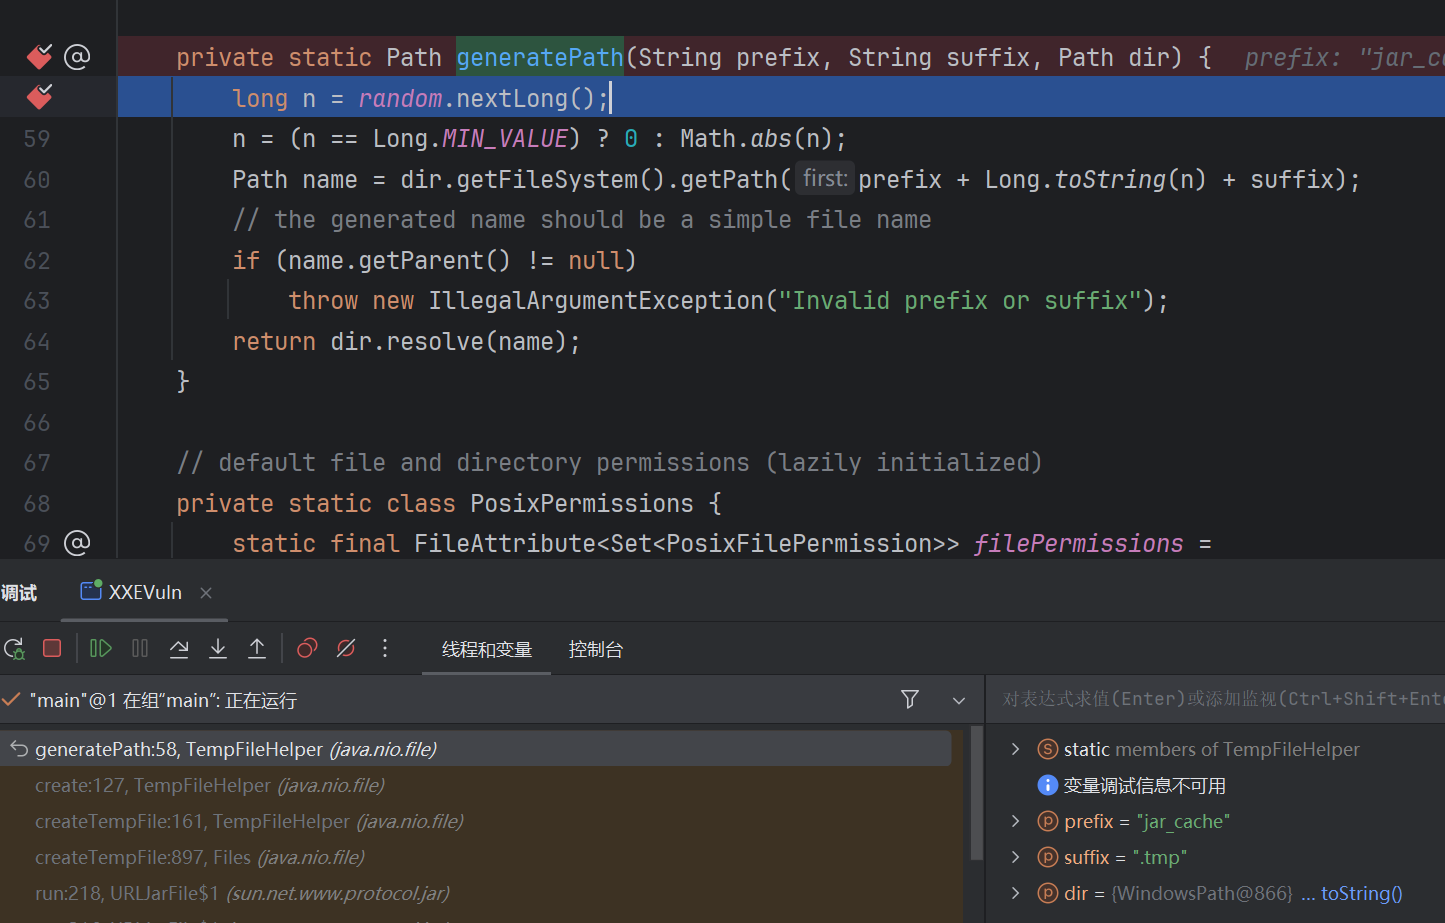Screen dimensions: 1445x923
Task: Click the Step Out icon
Action: (257, 649)
